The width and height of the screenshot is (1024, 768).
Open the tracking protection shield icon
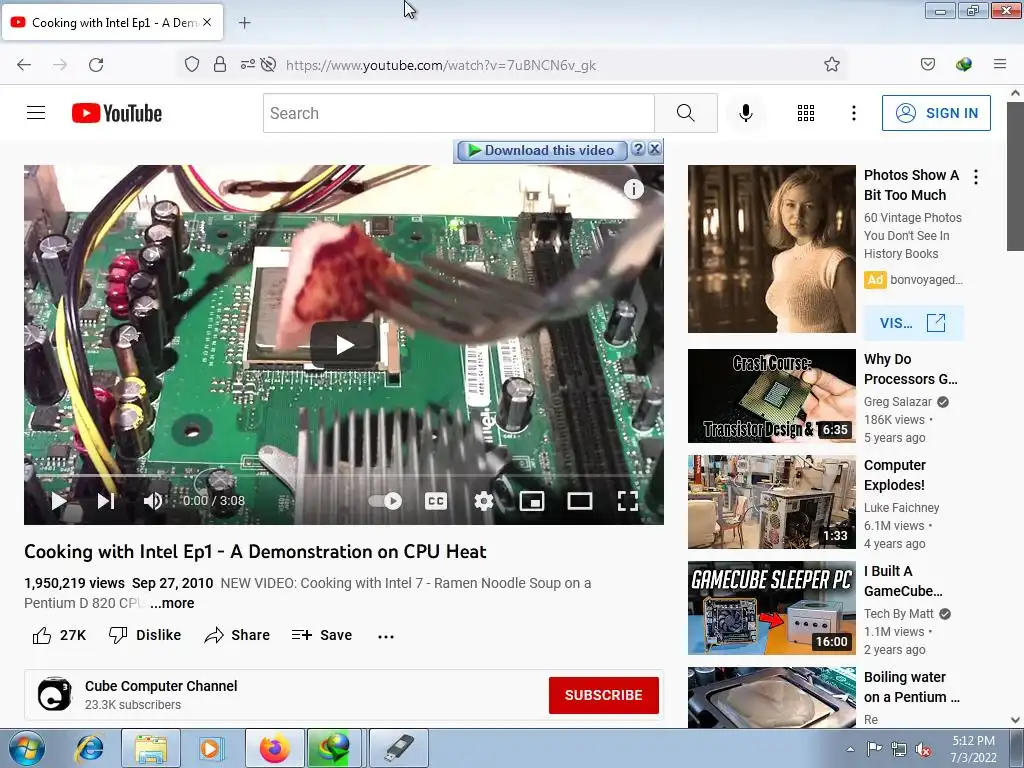click(191, 65)
